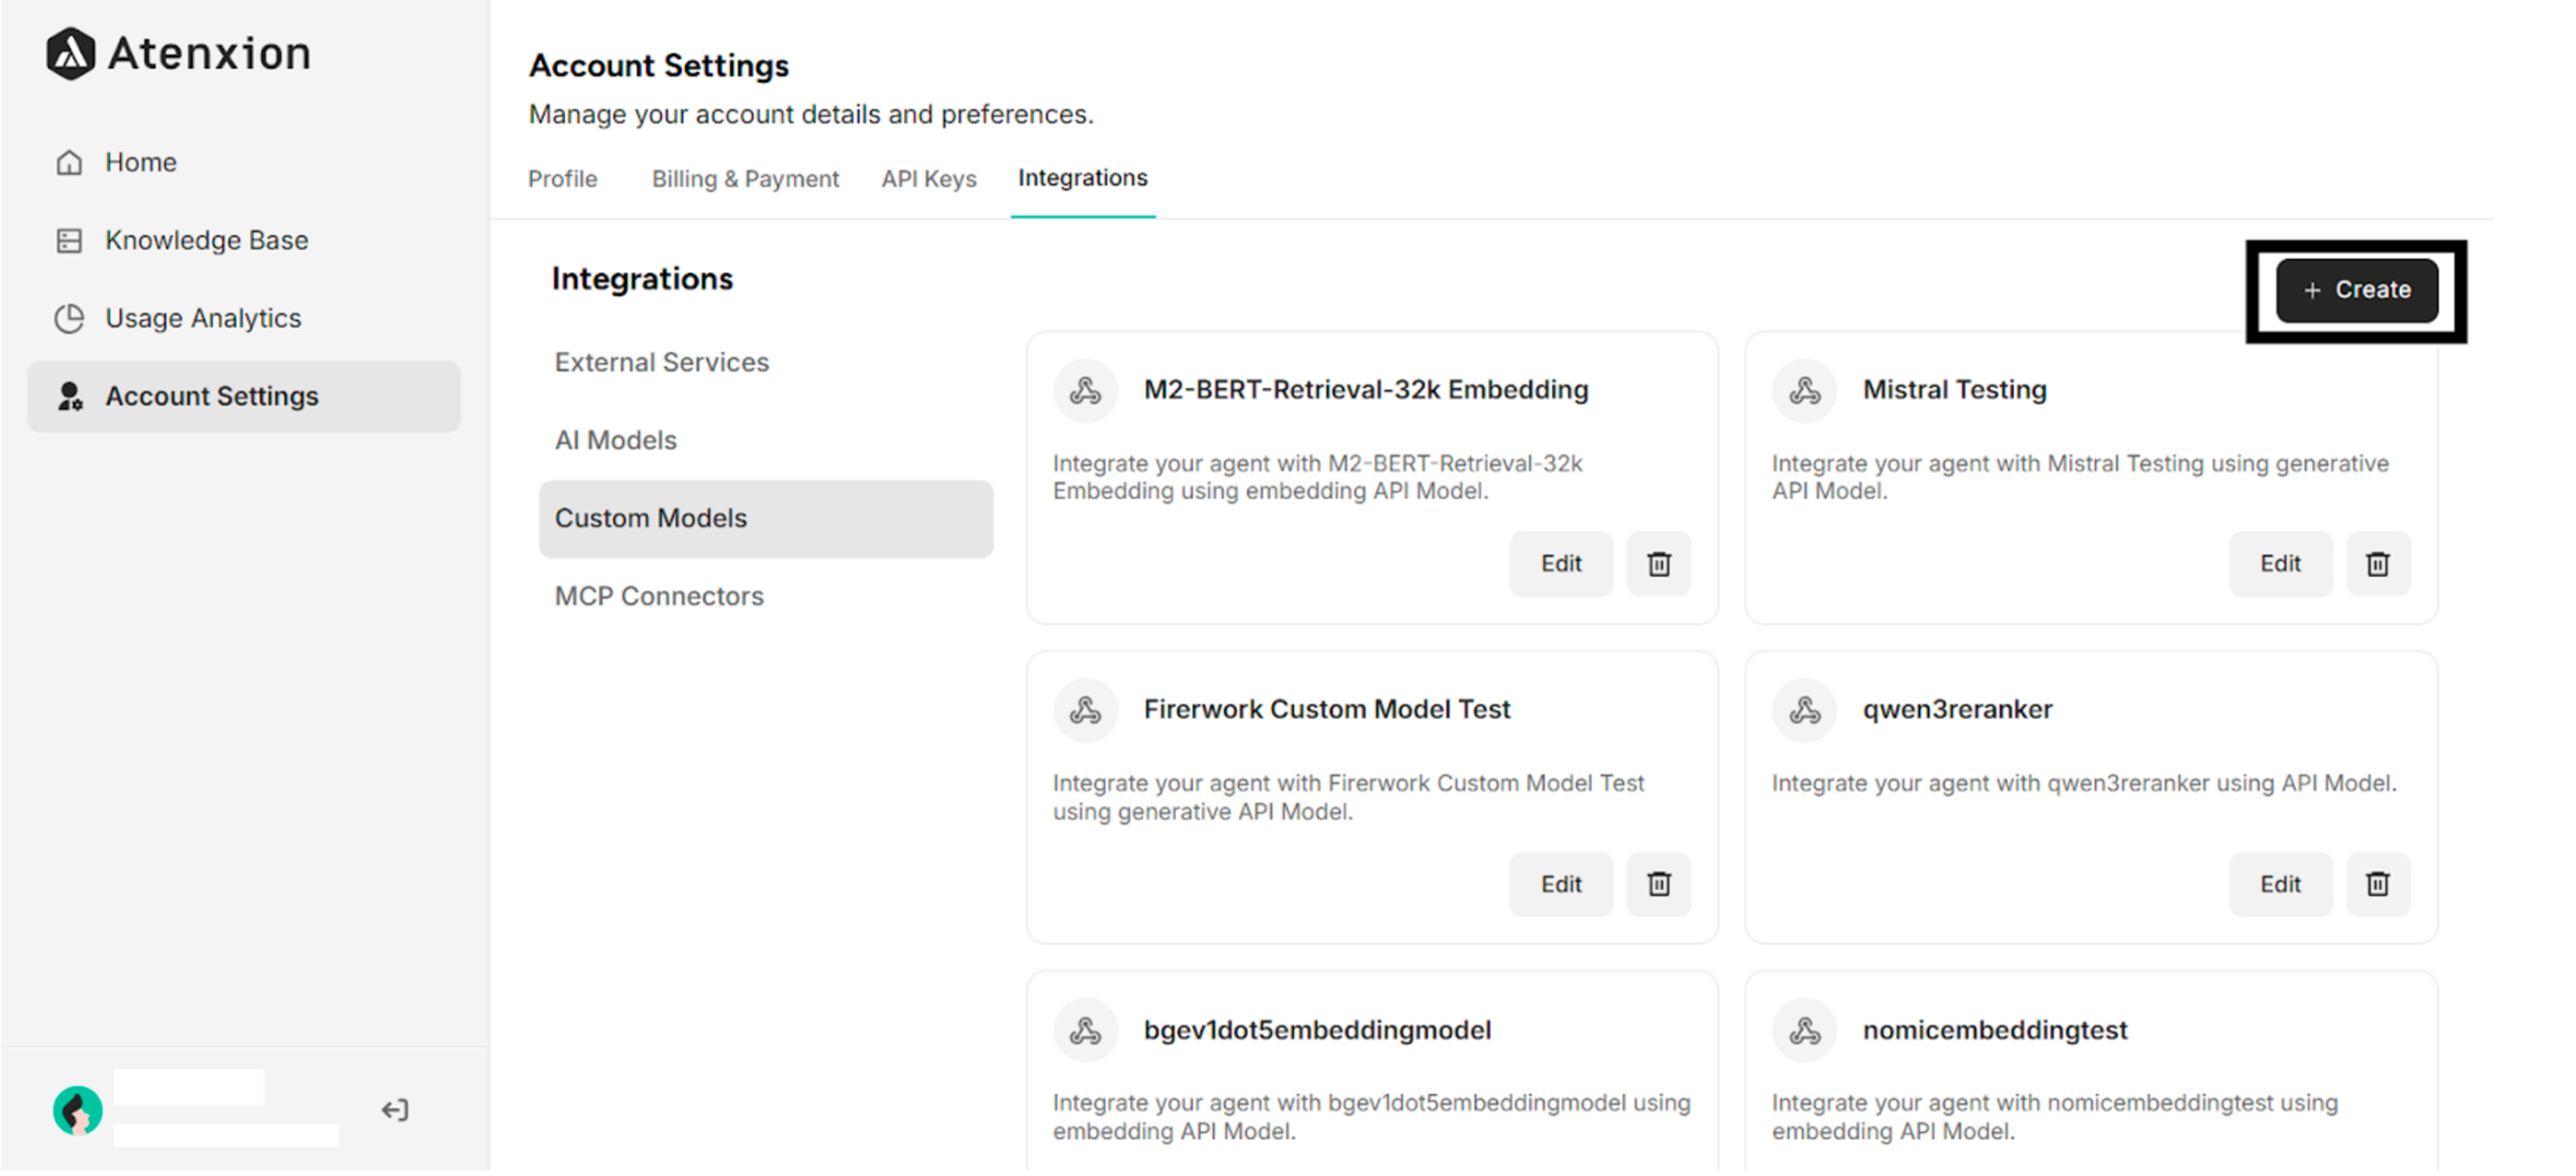The width and height of the screenshot is (2576, 1176).
Task: Select the API Keys tab
Action: tap(928, 179)
